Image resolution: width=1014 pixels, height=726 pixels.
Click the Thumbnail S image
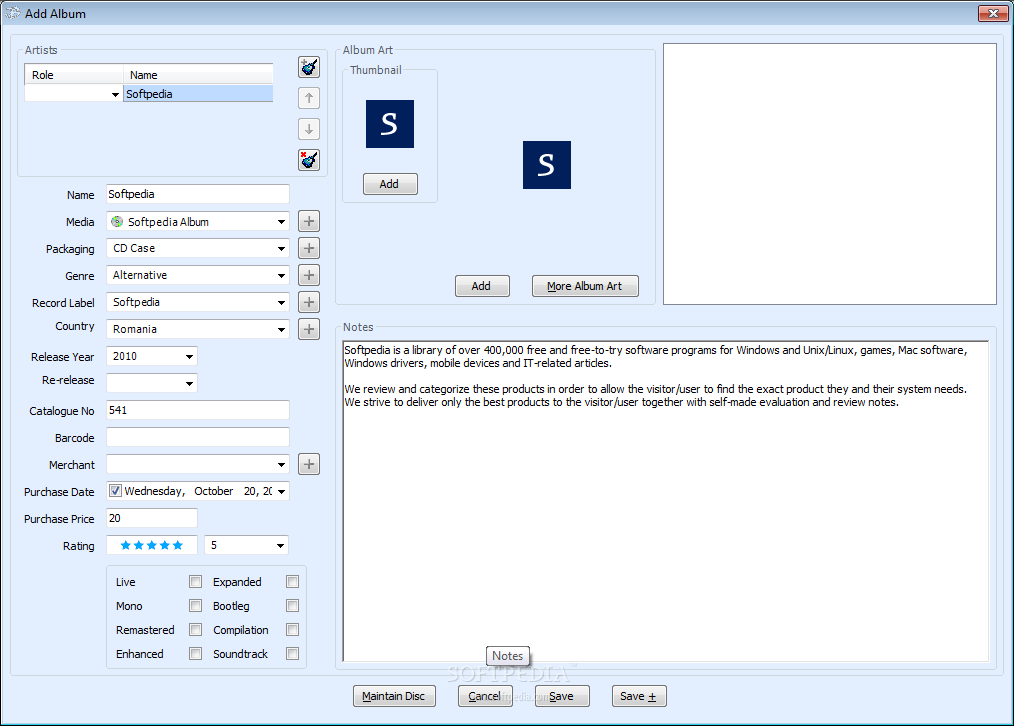(390, 124)
